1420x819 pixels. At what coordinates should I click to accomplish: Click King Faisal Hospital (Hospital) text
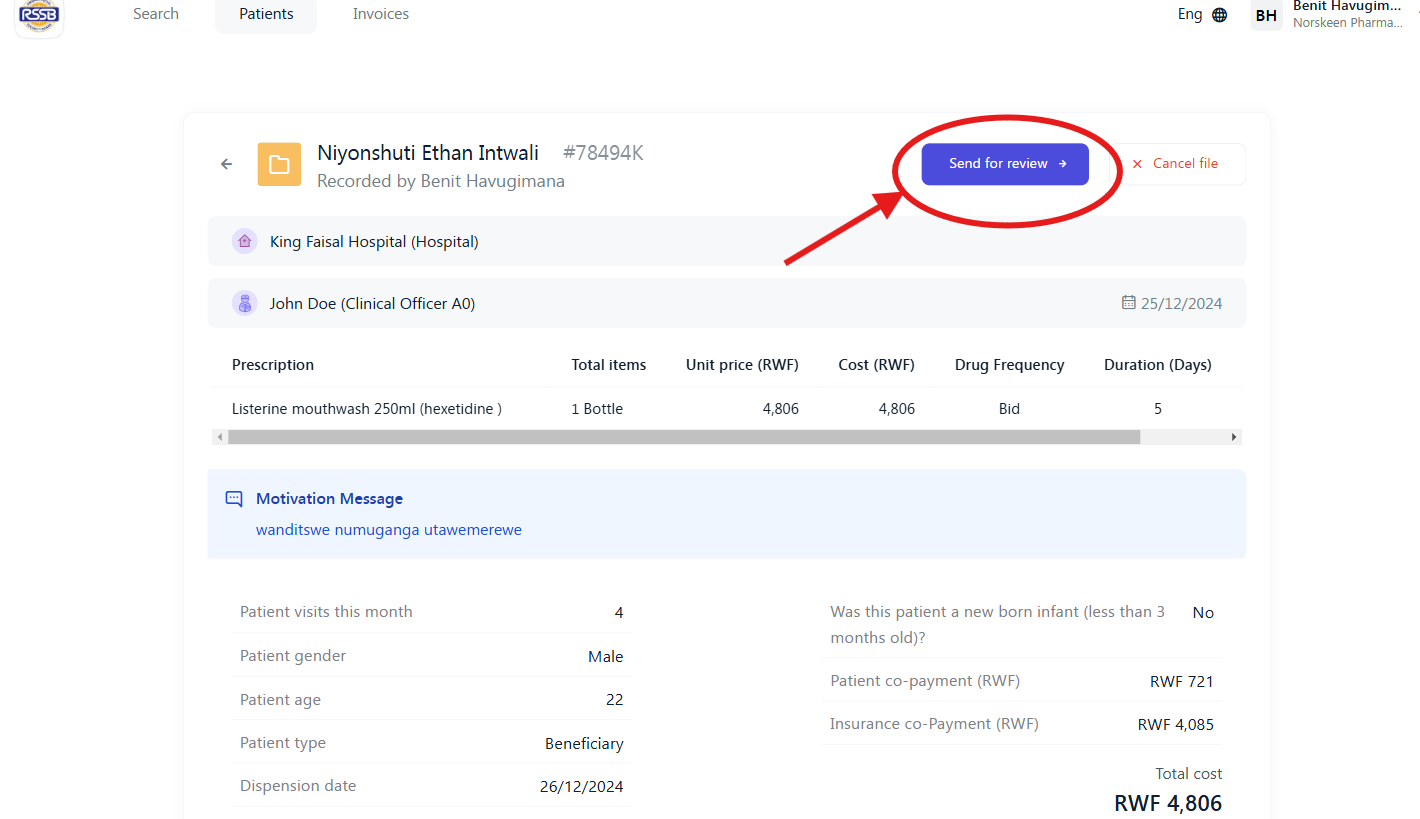(x=374, y=241)
